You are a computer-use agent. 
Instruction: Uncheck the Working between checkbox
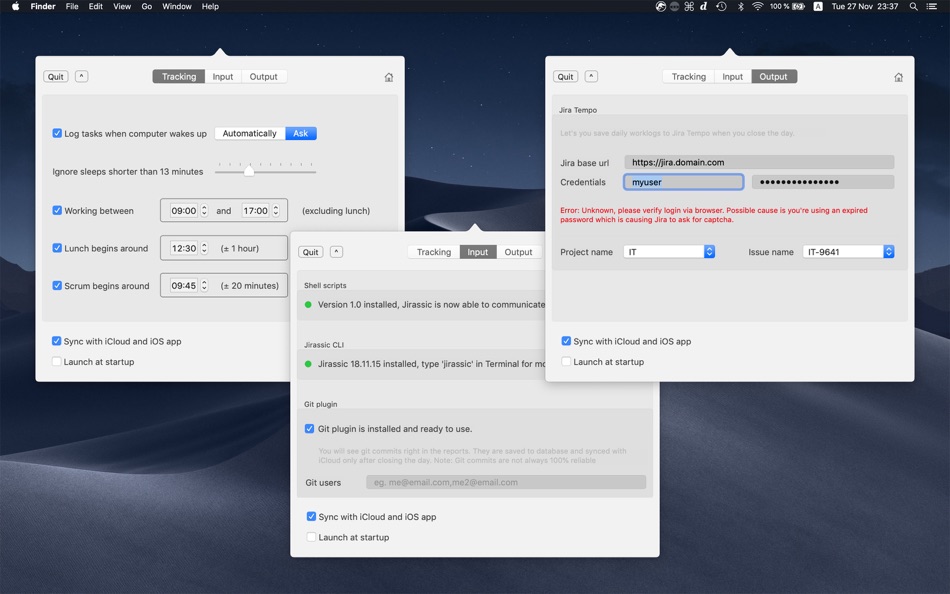pyautogui.click(x=57, y=210)
